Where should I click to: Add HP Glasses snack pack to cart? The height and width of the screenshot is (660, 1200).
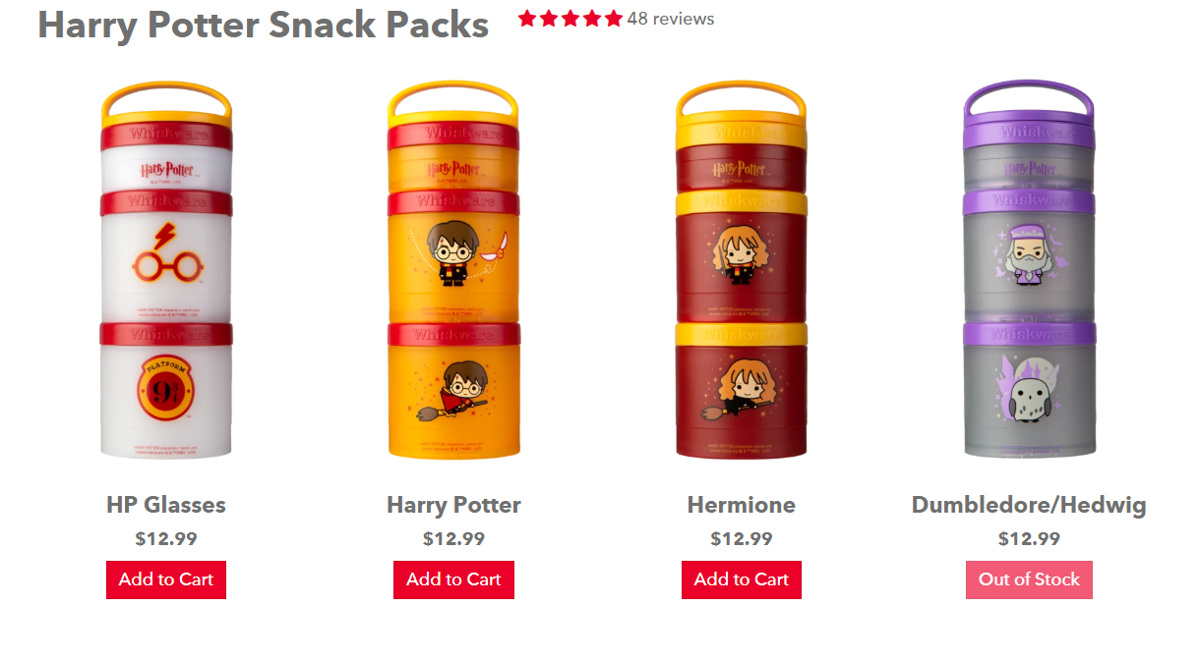[x=166, y=580]
